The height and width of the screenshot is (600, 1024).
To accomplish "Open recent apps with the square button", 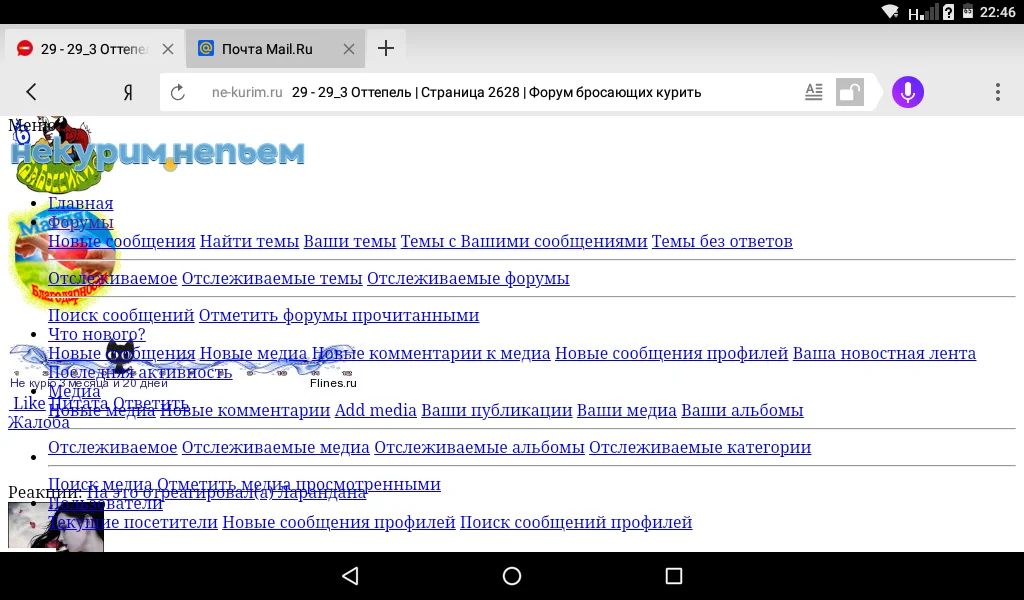I will [x=675, y=575].
